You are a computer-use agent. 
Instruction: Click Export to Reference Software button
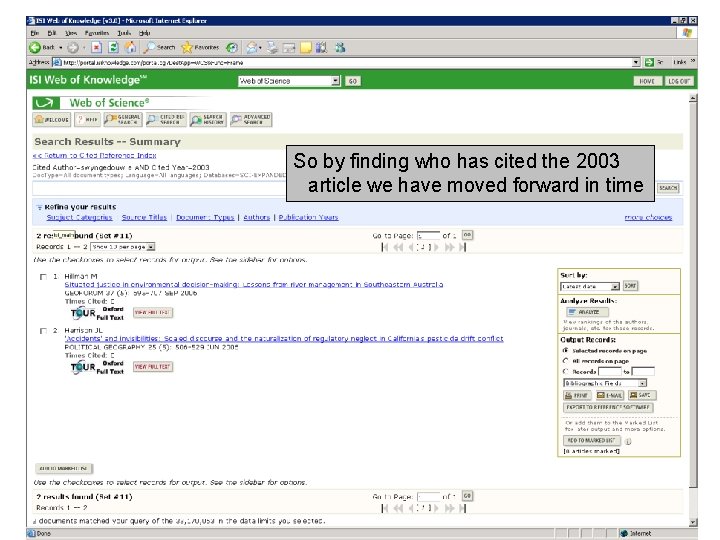pos(608,407)
